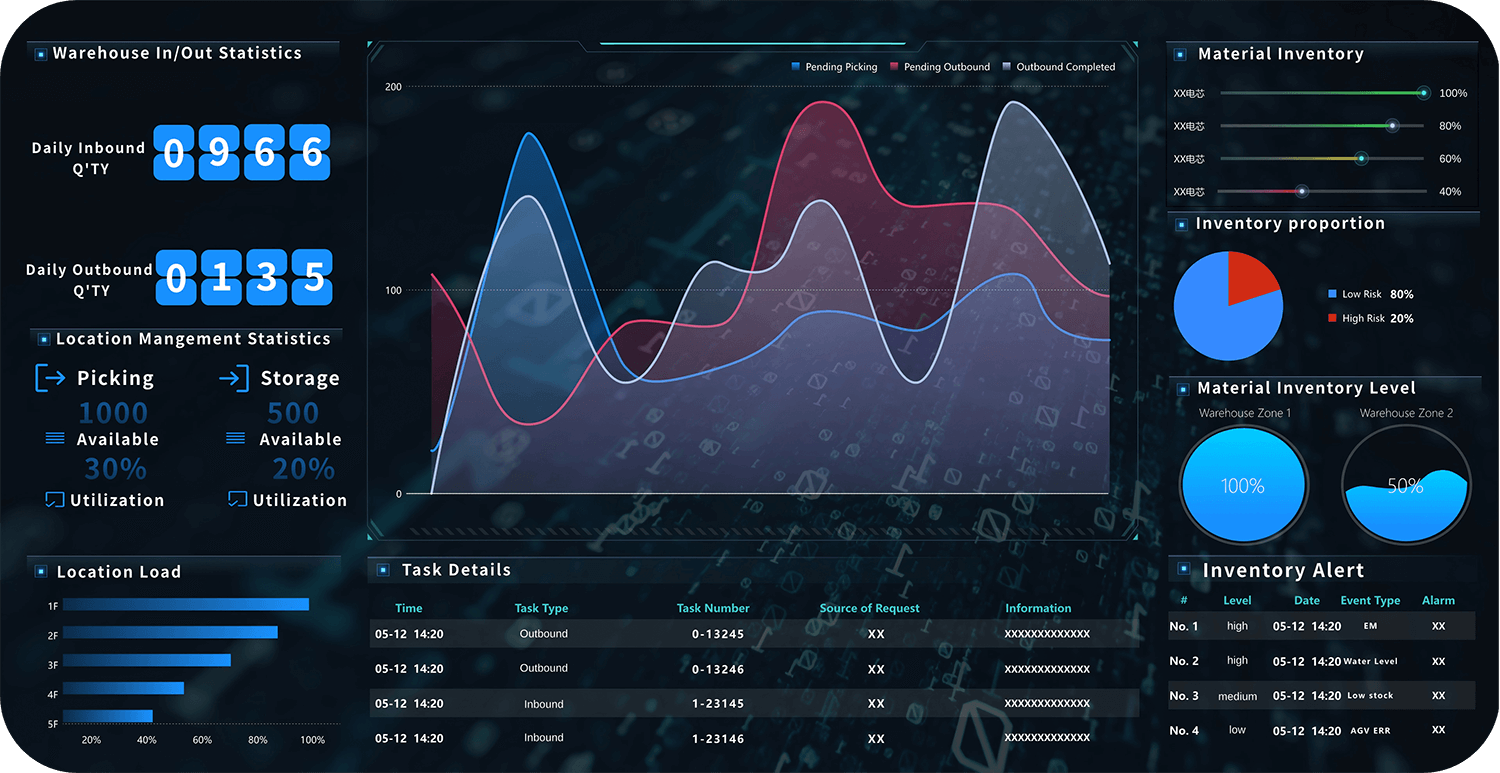1500x773 pixels.
Task: Click the Available list icon under Storage
Action: coord(236,439)
